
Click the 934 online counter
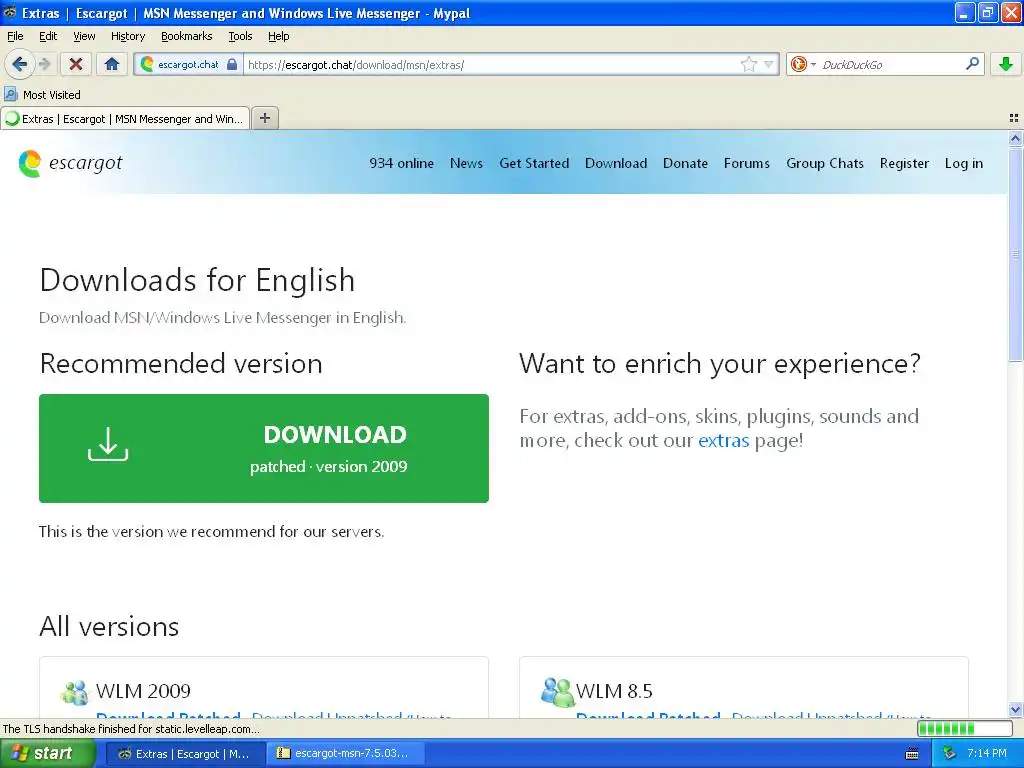pyautogui.click(x=402, y=163)
